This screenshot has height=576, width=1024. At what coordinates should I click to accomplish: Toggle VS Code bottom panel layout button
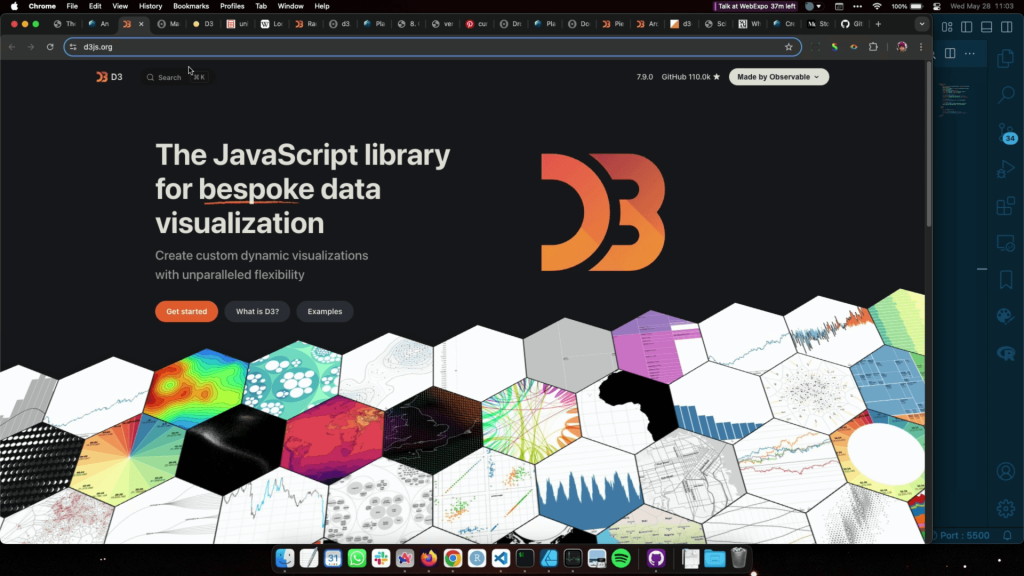coord(986,27)
